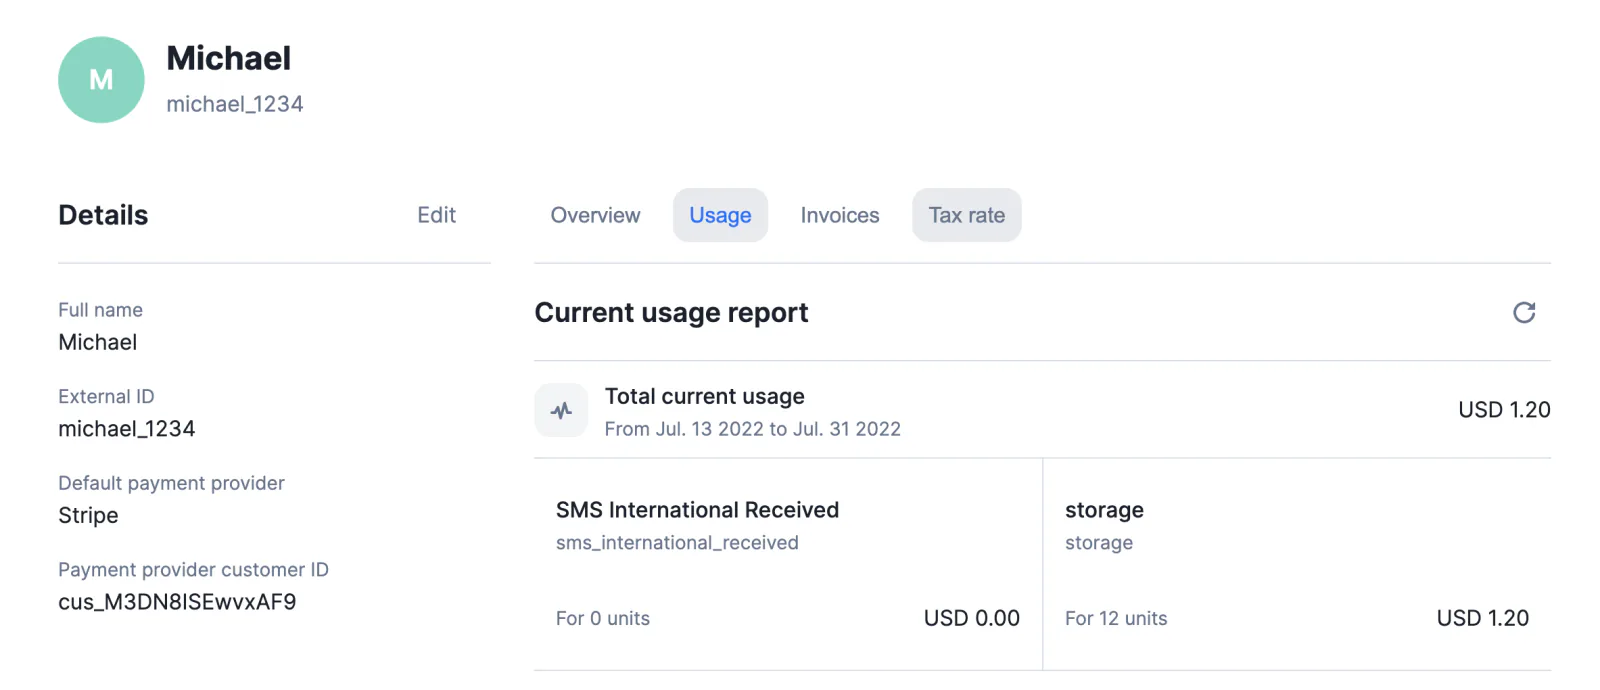Click the gray storage code text
The width and height of the screenshot is (1600, 690).
[1099, 543]
